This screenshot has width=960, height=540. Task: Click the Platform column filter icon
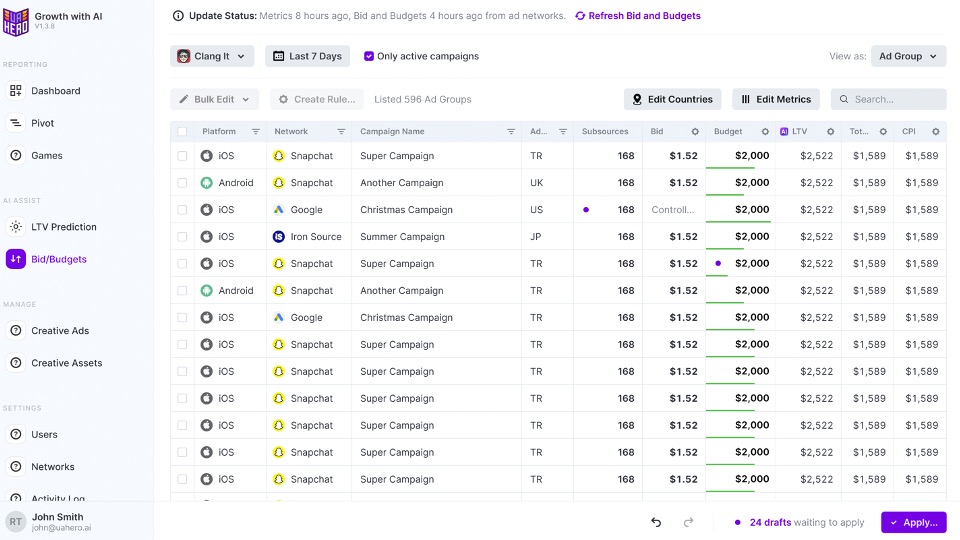pyautogui.click(x=255, y=132)
